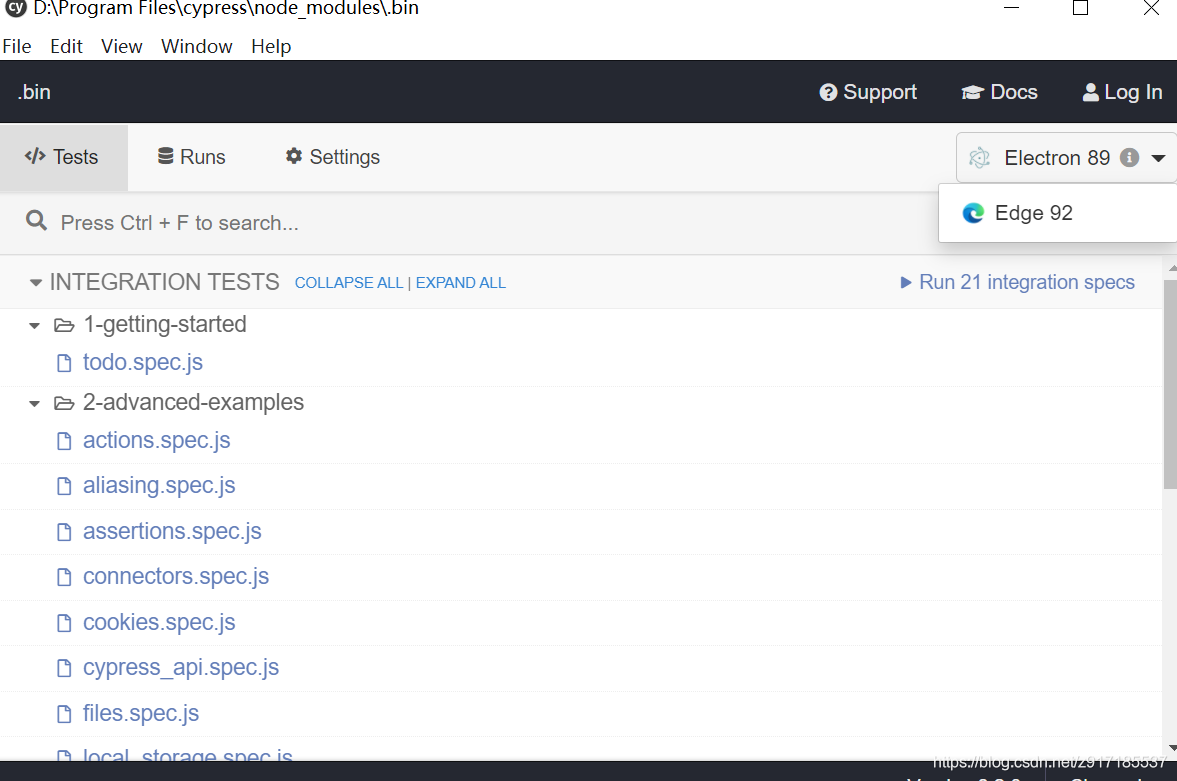Click the Support question mark icon

coord(828,92)
